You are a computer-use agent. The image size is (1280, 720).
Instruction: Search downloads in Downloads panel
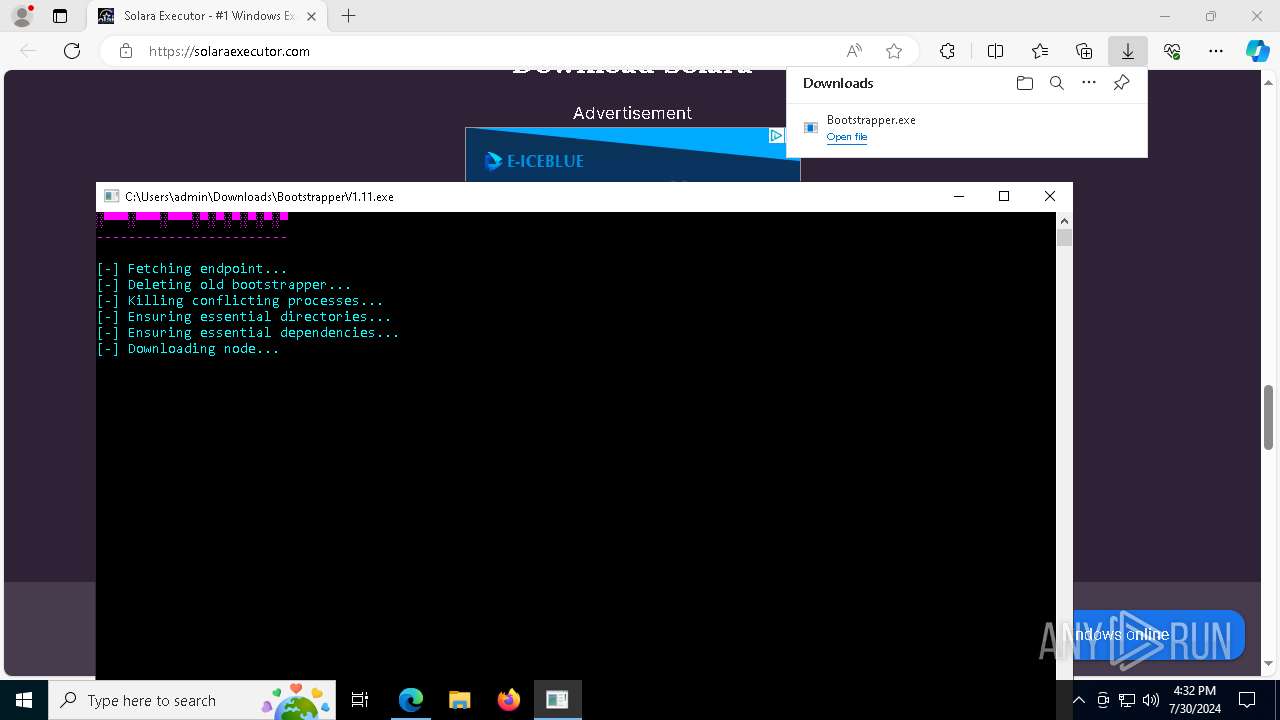pyautogui.click(x=1056, y=83)
